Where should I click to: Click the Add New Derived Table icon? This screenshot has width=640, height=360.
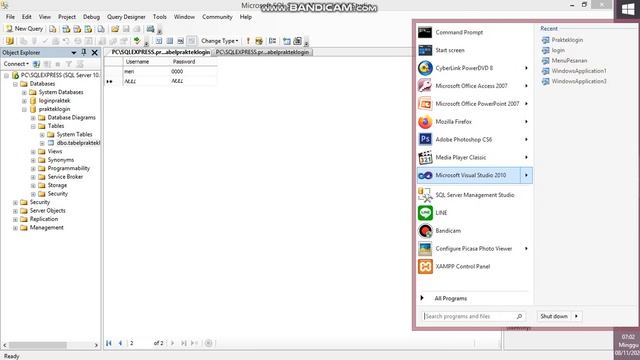tap(298, 41)
